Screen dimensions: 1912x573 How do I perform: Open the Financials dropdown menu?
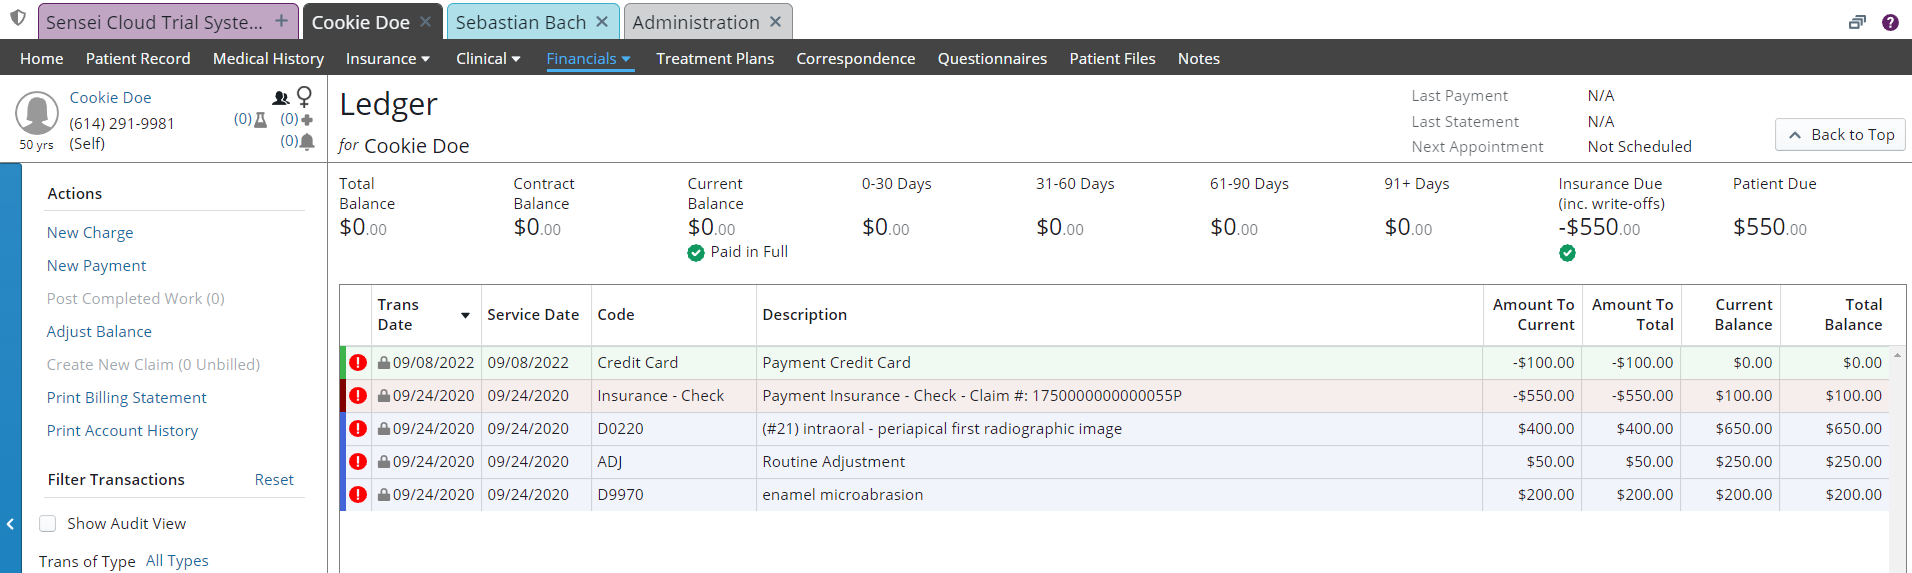[588, 59]
